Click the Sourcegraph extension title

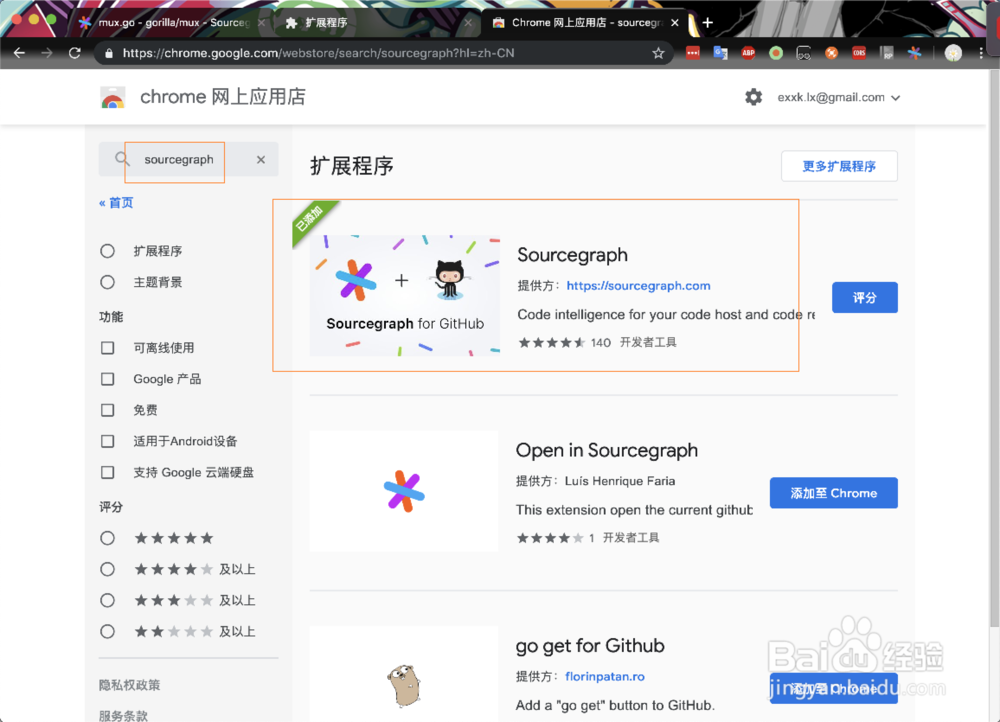572,255
